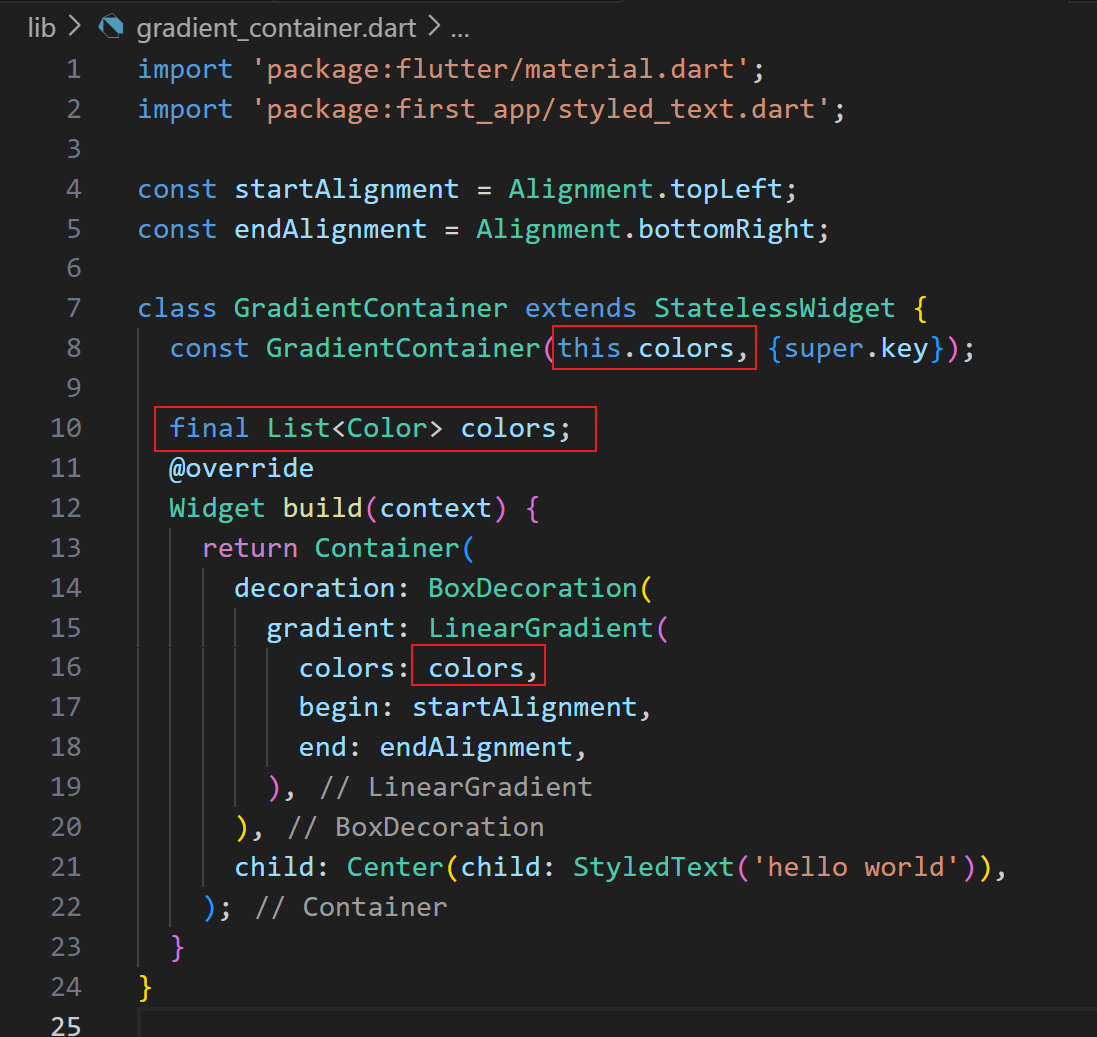
Task: Click 'StyledText' widget on line 21
Action: [x=653, y=868]
